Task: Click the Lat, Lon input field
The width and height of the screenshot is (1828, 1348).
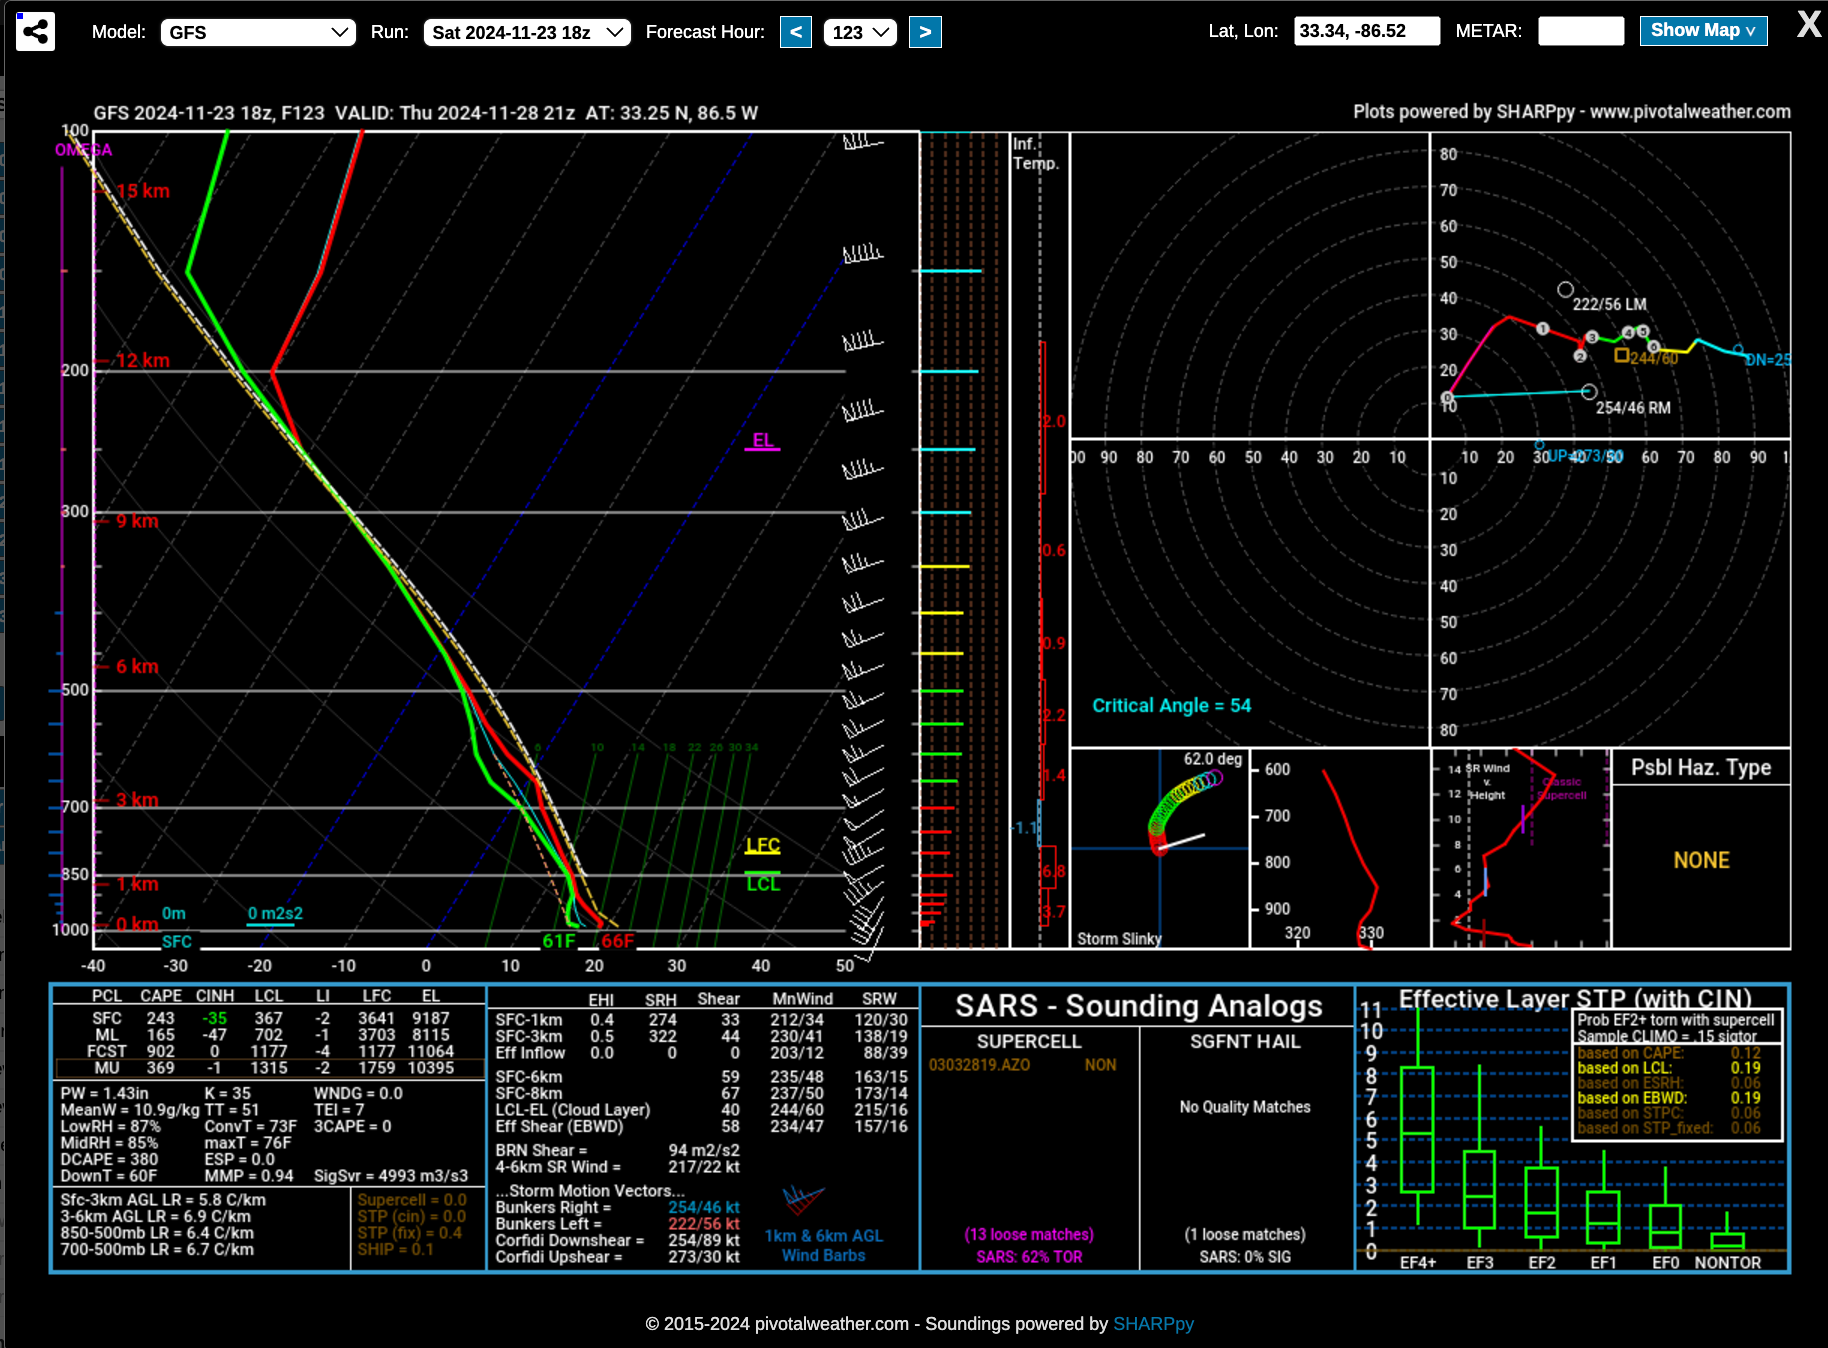Action: pos(1367,31)
